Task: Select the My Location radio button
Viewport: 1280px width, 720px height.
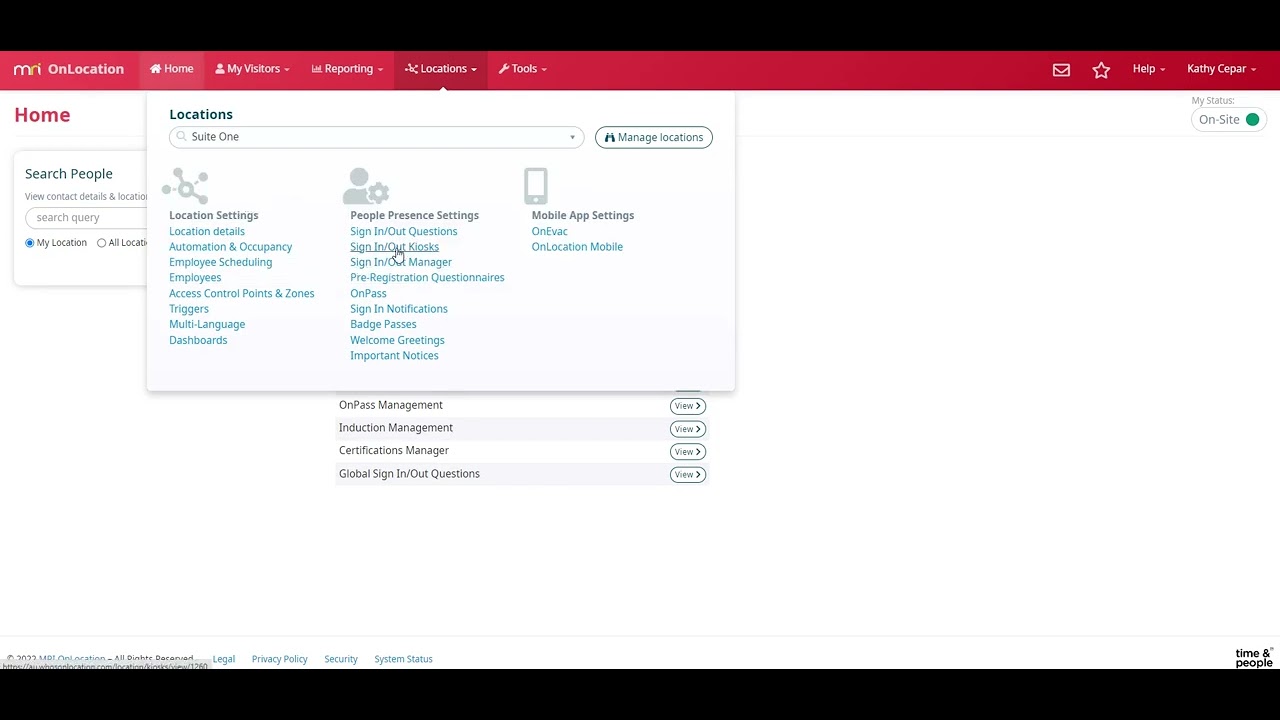Action: 30,243
